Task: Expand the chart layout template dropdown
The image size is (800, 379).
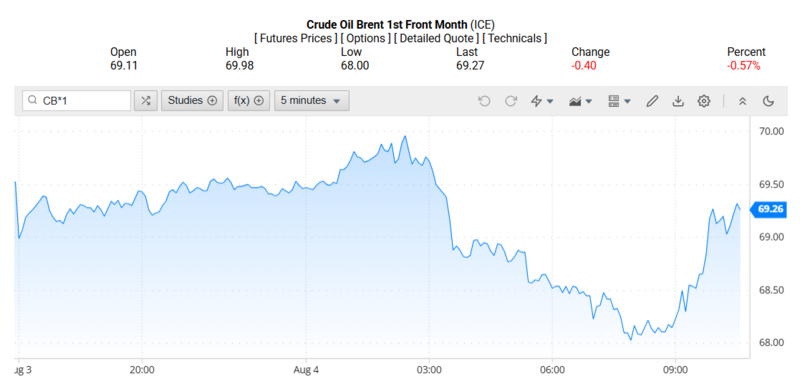Action: 619,101
